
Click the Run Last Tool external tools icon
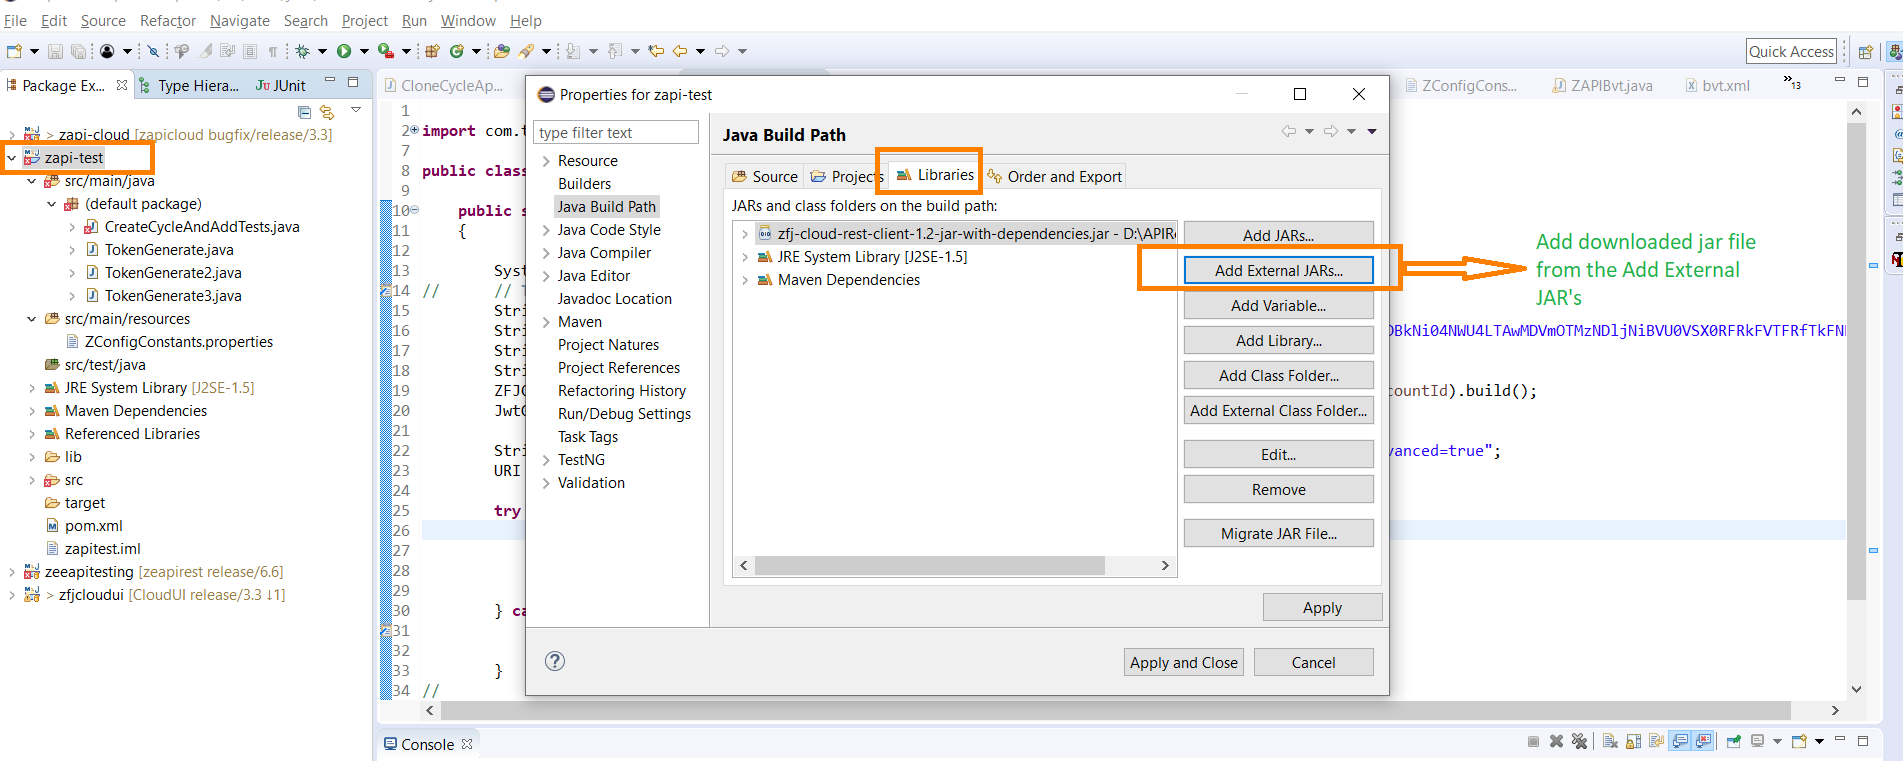coord(386,51)
